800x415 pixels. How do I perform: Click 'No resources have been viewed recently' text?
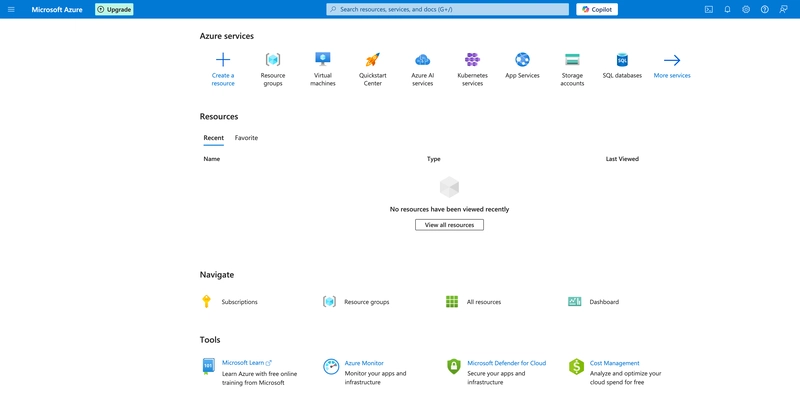click(449, 209)
